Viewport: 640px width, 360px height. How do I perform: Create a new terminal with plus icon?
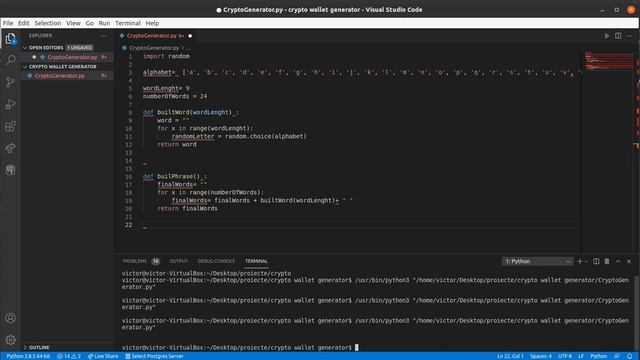click(x=579, y=261)
